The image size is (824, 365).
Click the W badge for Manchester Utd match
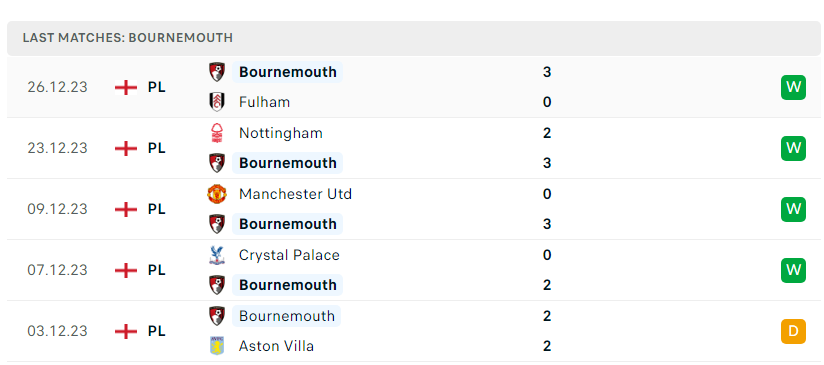(793, 209)
